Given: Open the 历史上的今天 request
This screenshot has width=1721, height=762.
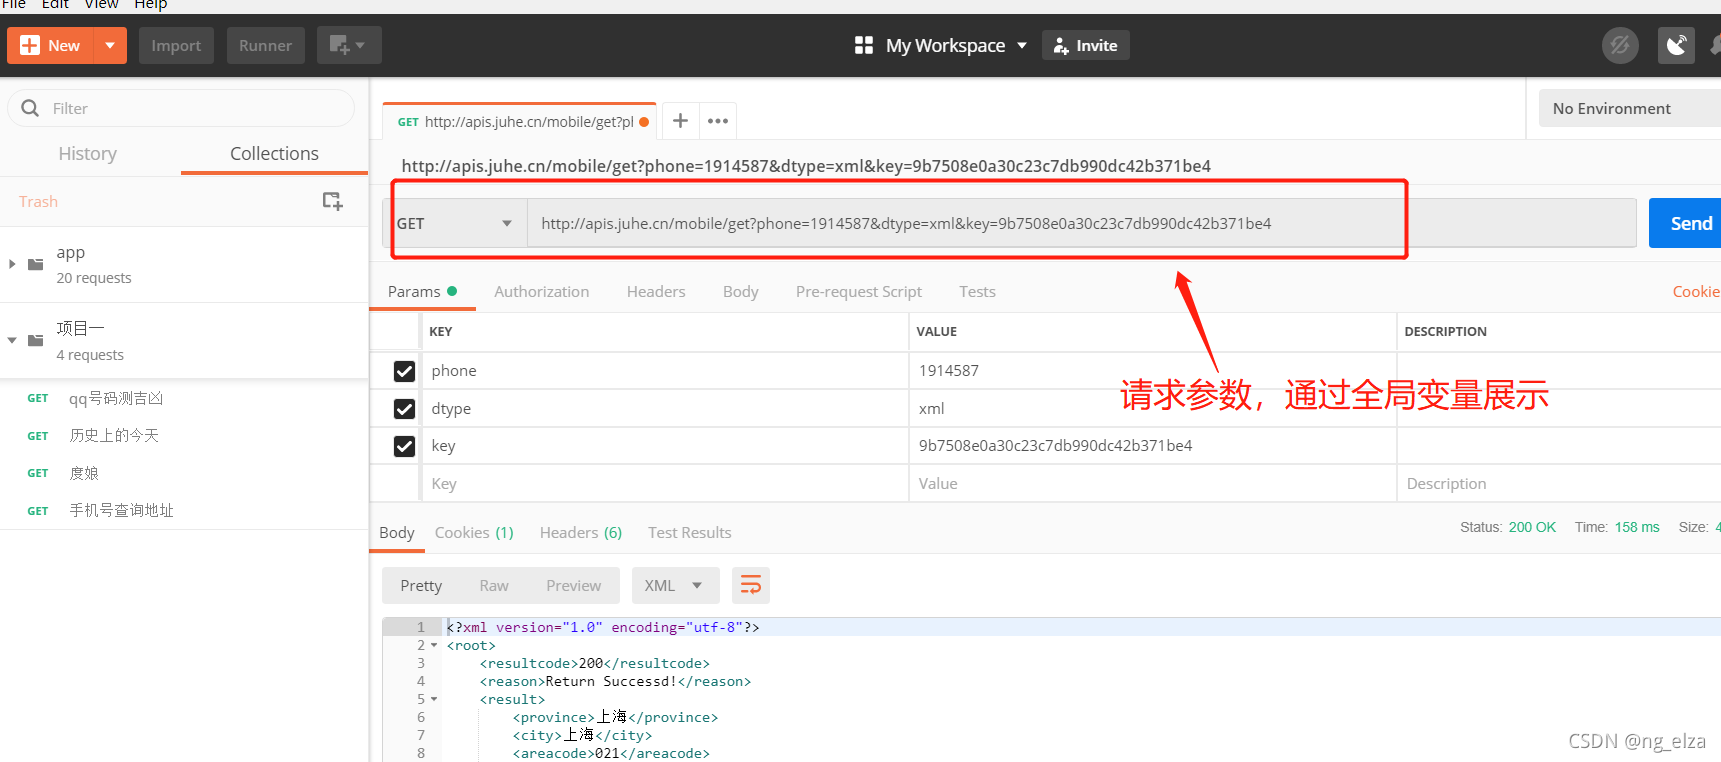Looking at the screenshot, I should 114,436.
